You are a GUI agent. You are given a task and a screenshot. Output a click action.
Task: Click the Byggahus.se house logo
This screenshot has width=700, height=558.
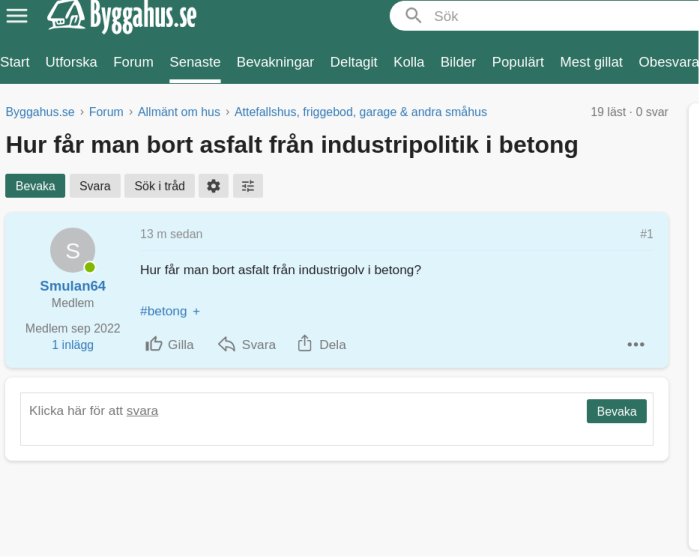pyautogui.click(x=121, y=16)
